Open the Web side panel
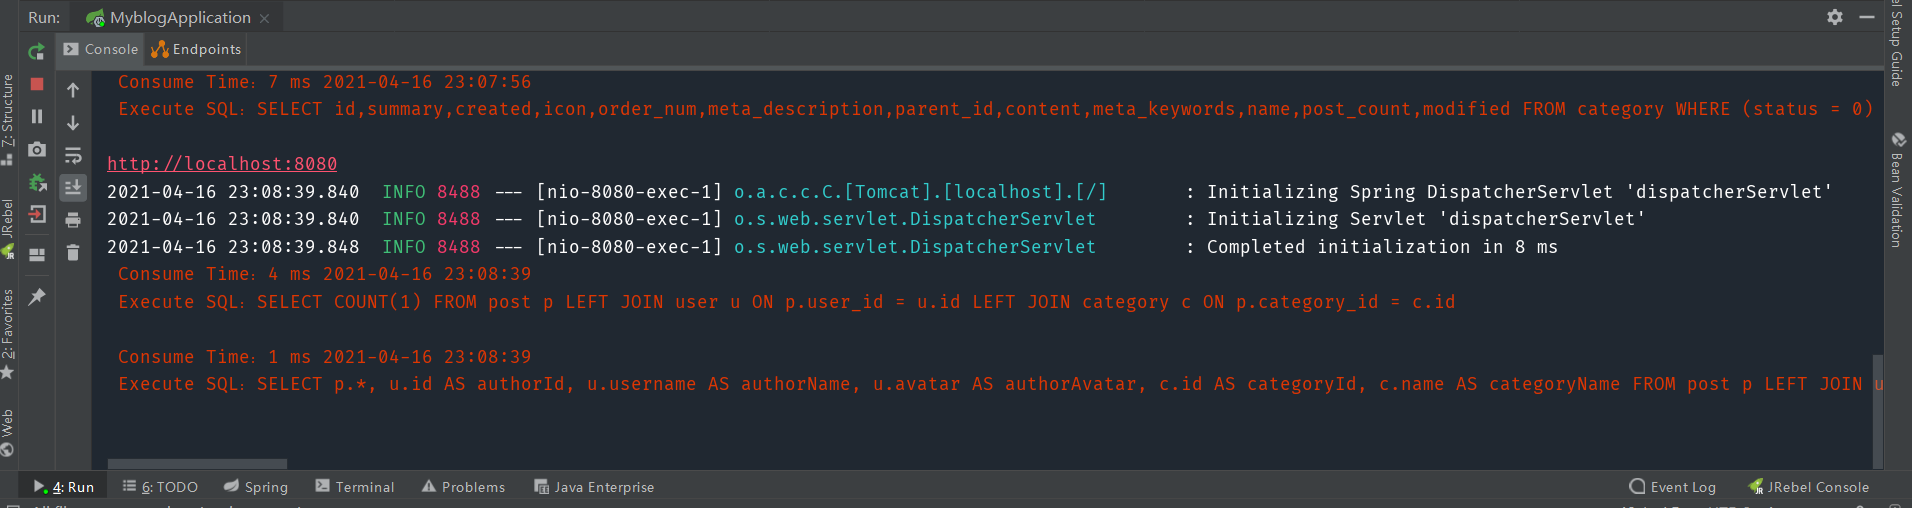 point(8,432)
